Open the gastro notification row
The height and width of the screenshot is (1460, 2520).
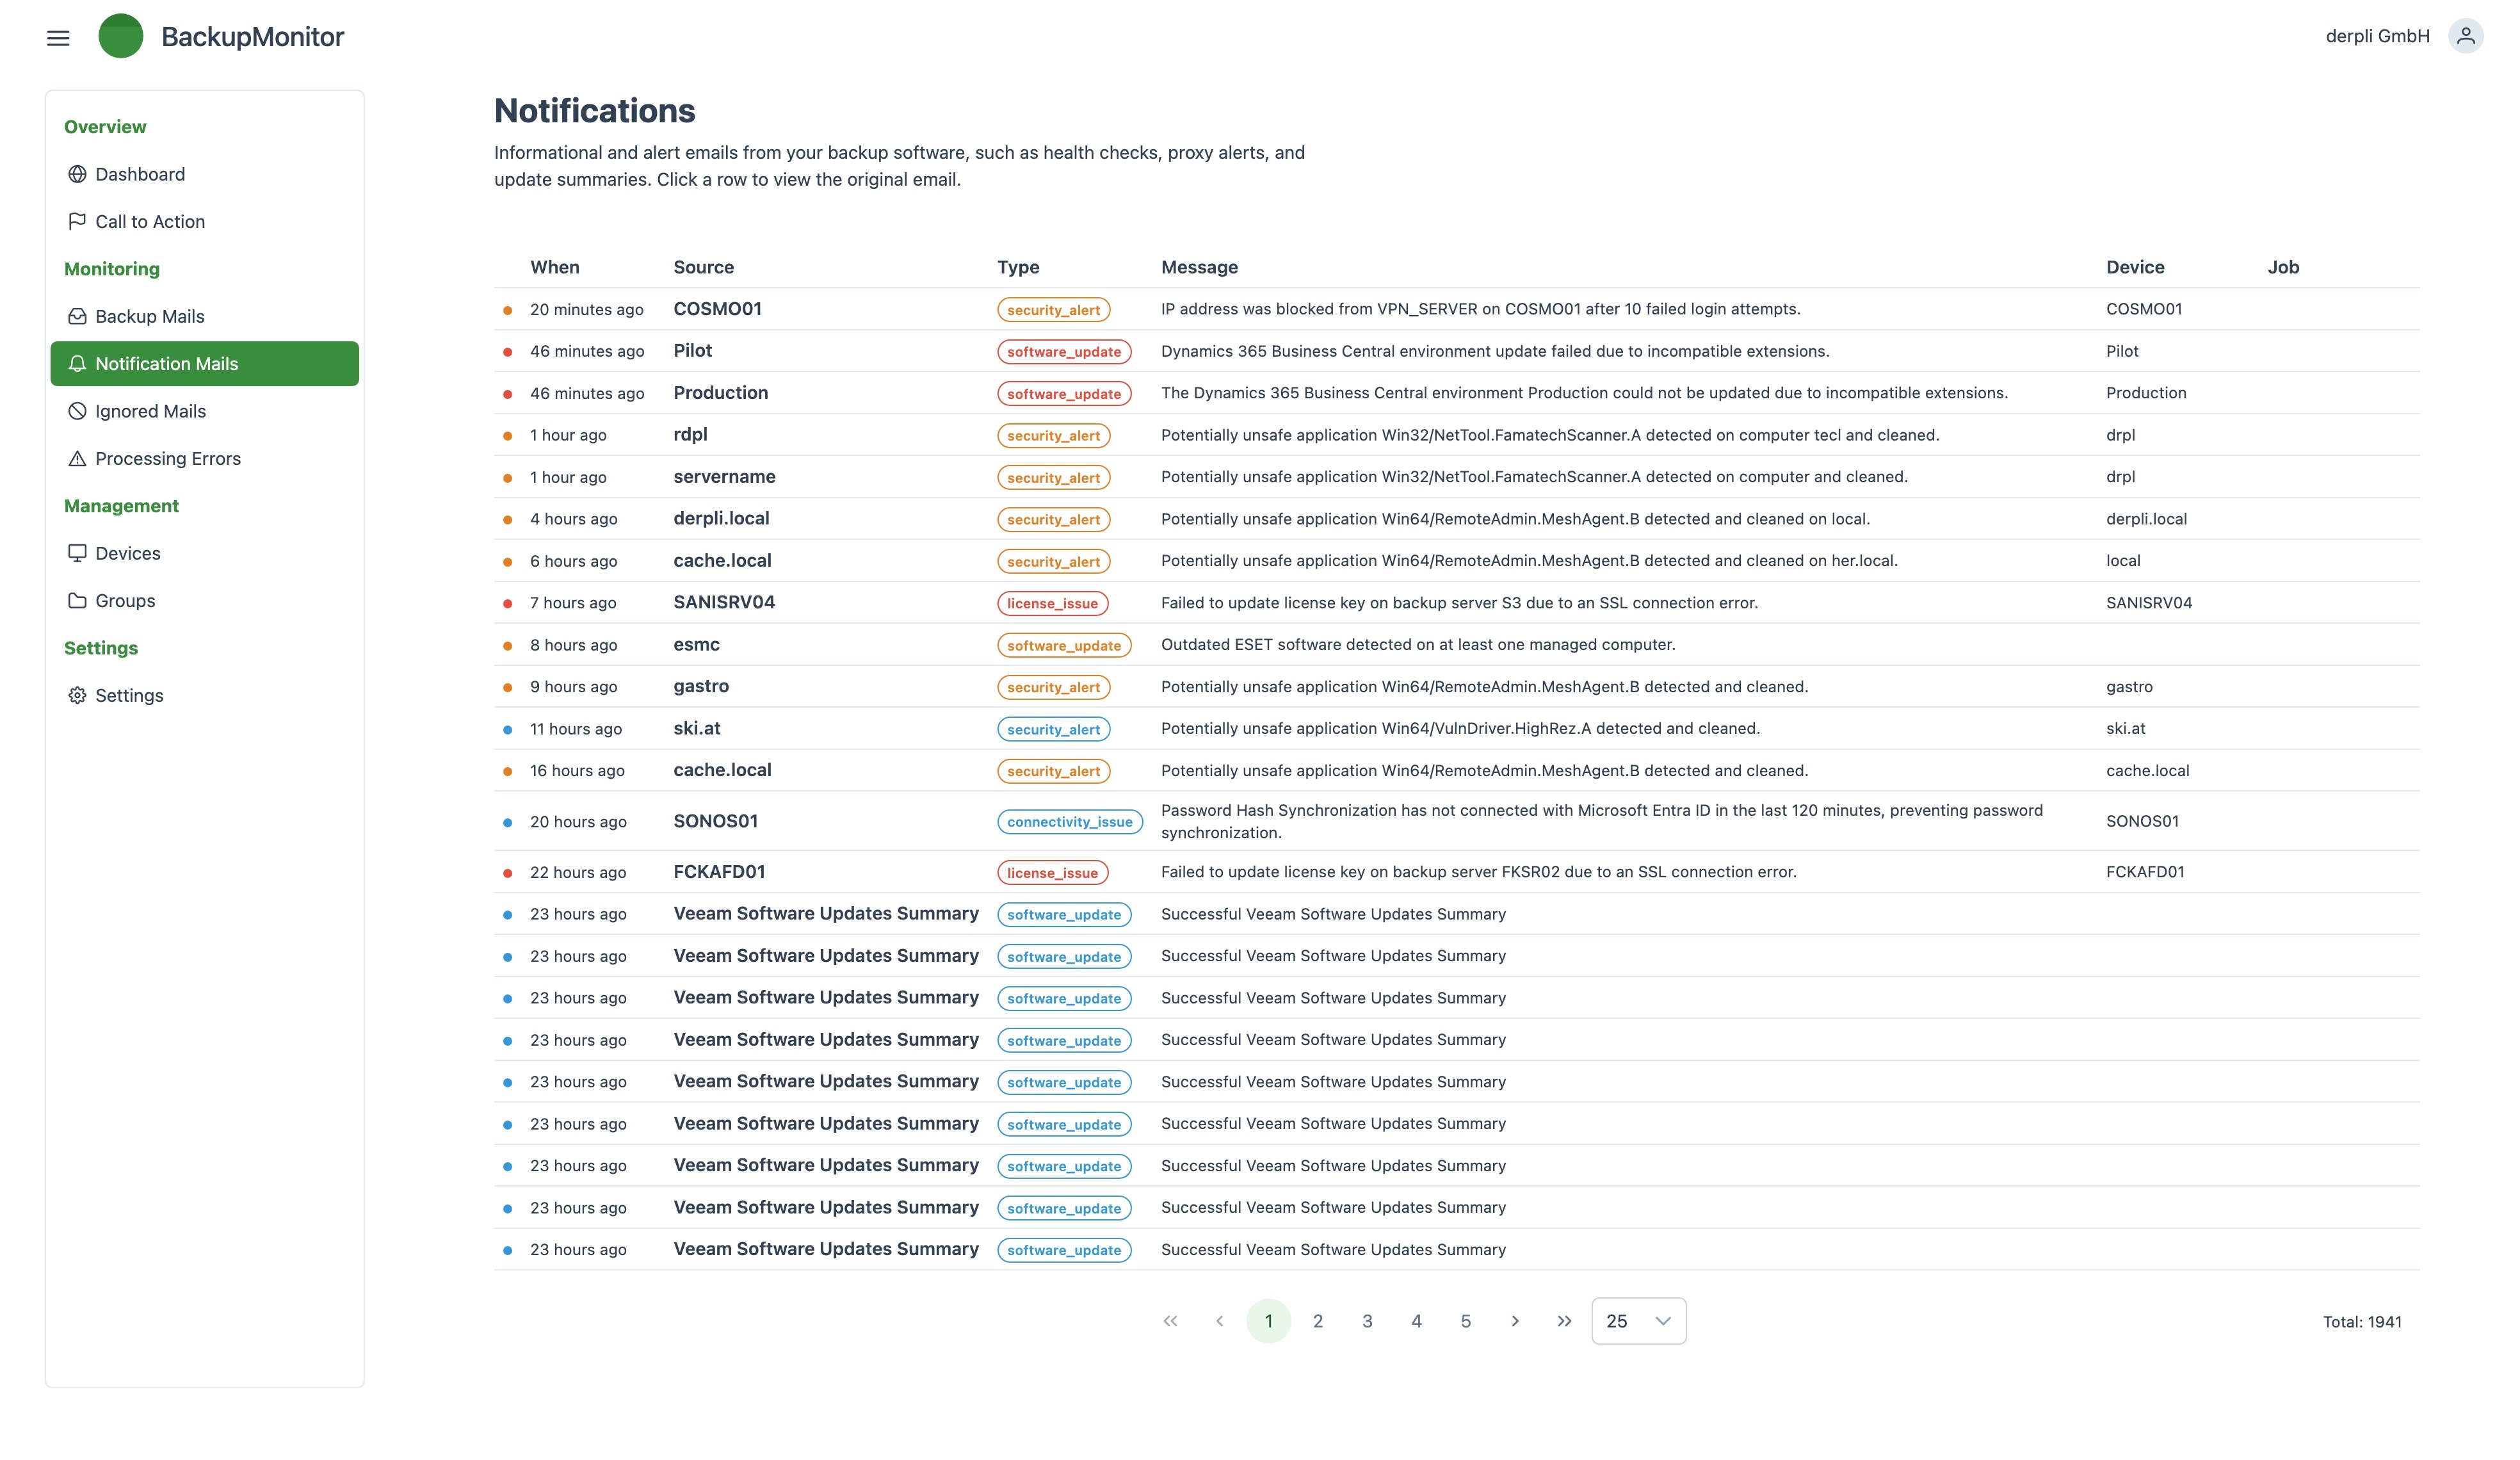[1456, 687]
